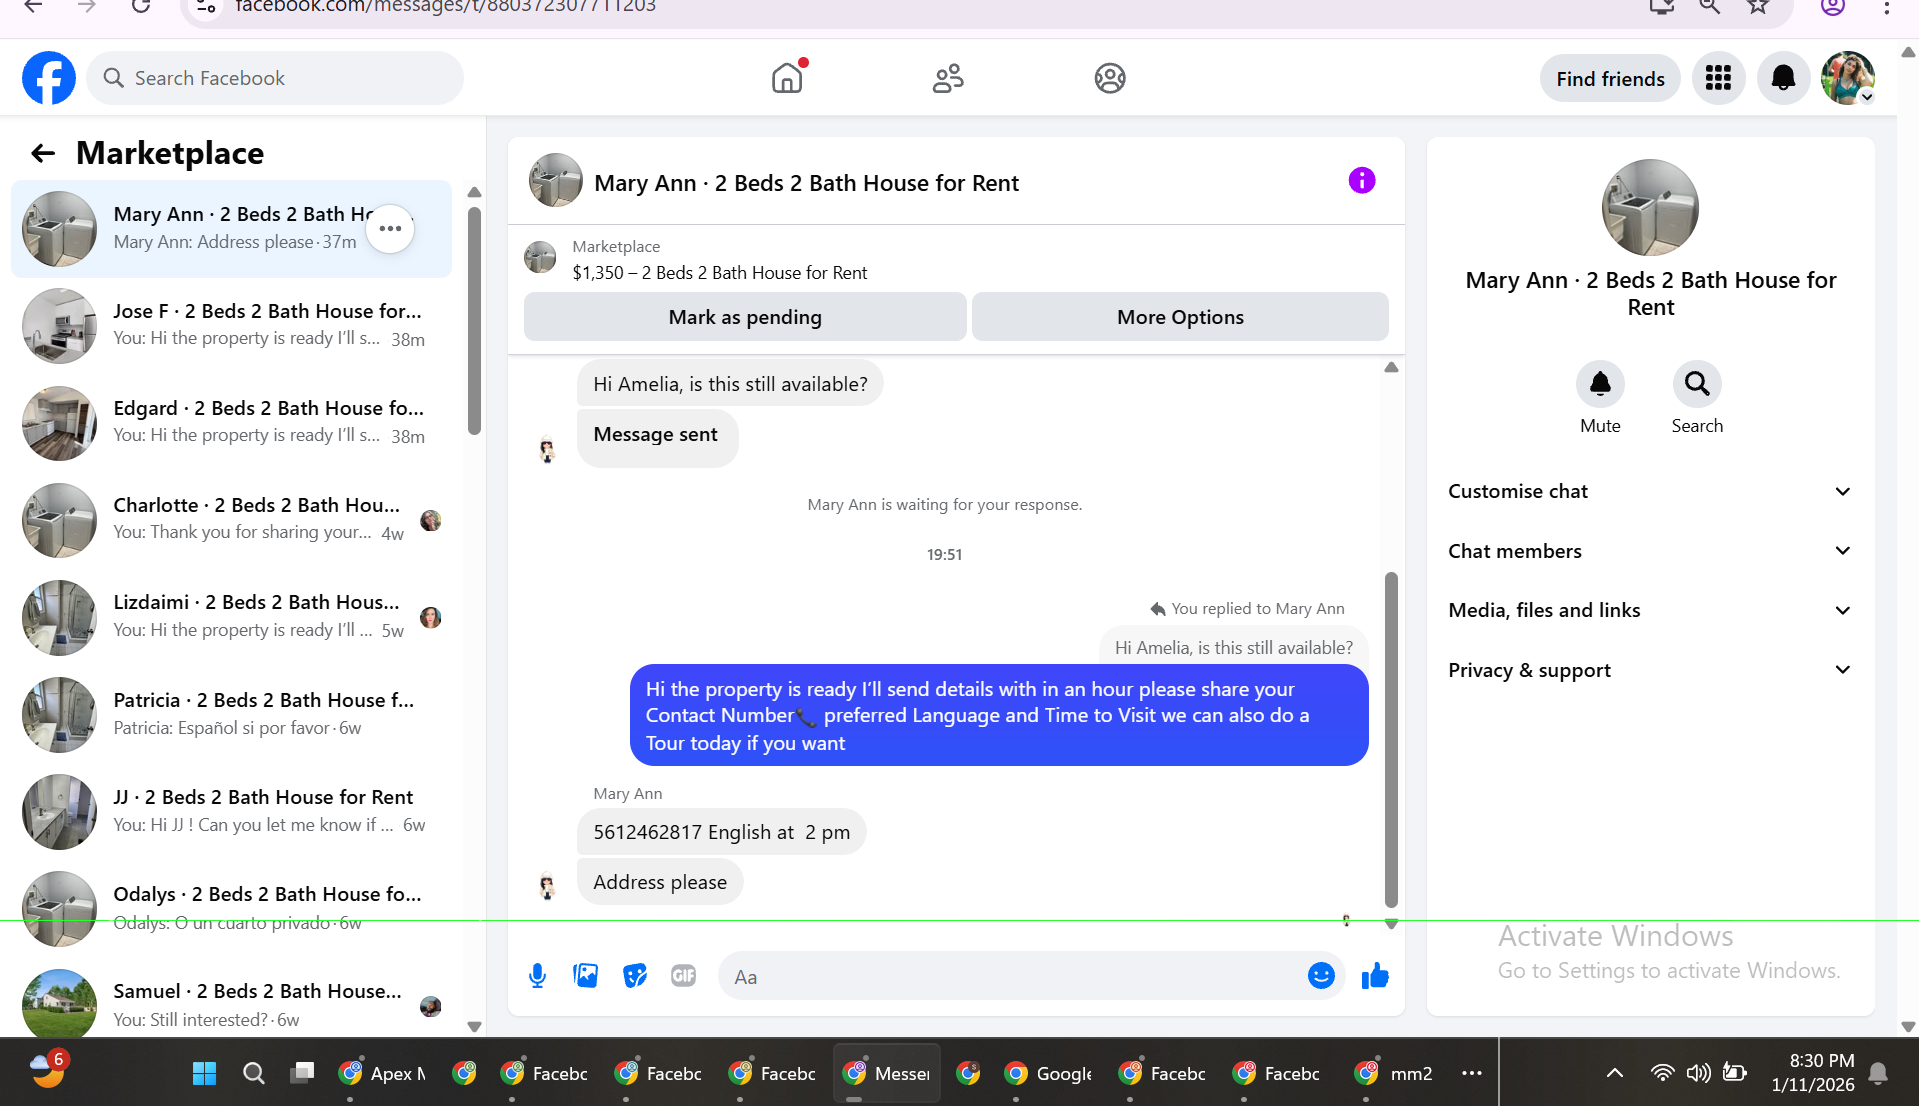Bookmark this page with star icon

point(1758,7)
